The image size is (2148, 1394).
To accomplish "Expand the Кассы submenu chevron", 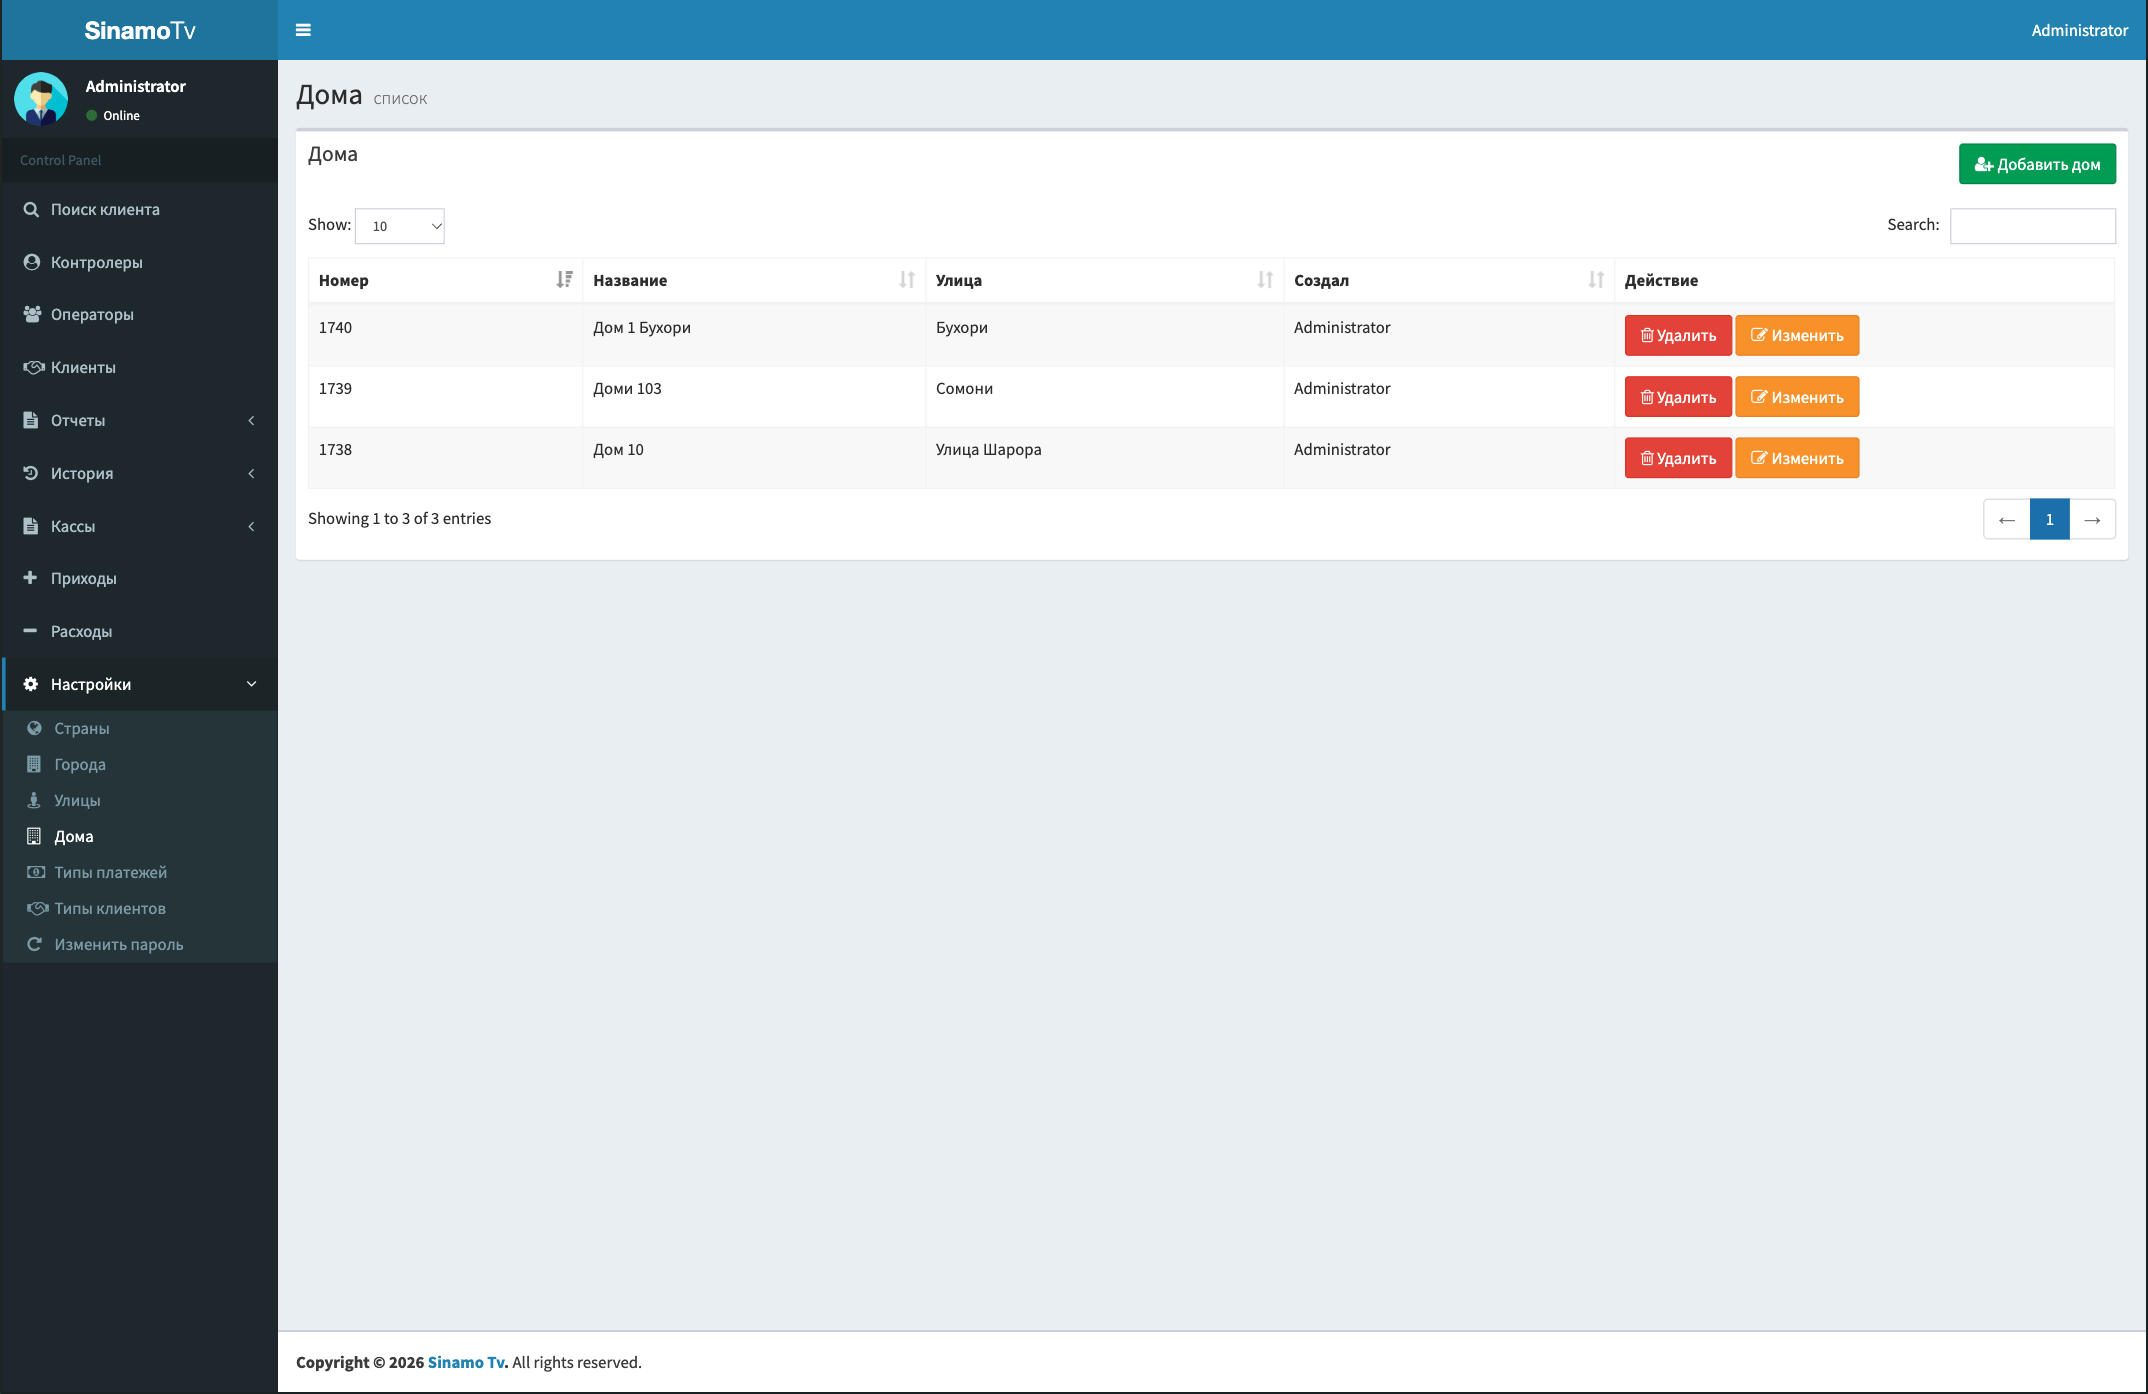I will [x=251, y=526].
